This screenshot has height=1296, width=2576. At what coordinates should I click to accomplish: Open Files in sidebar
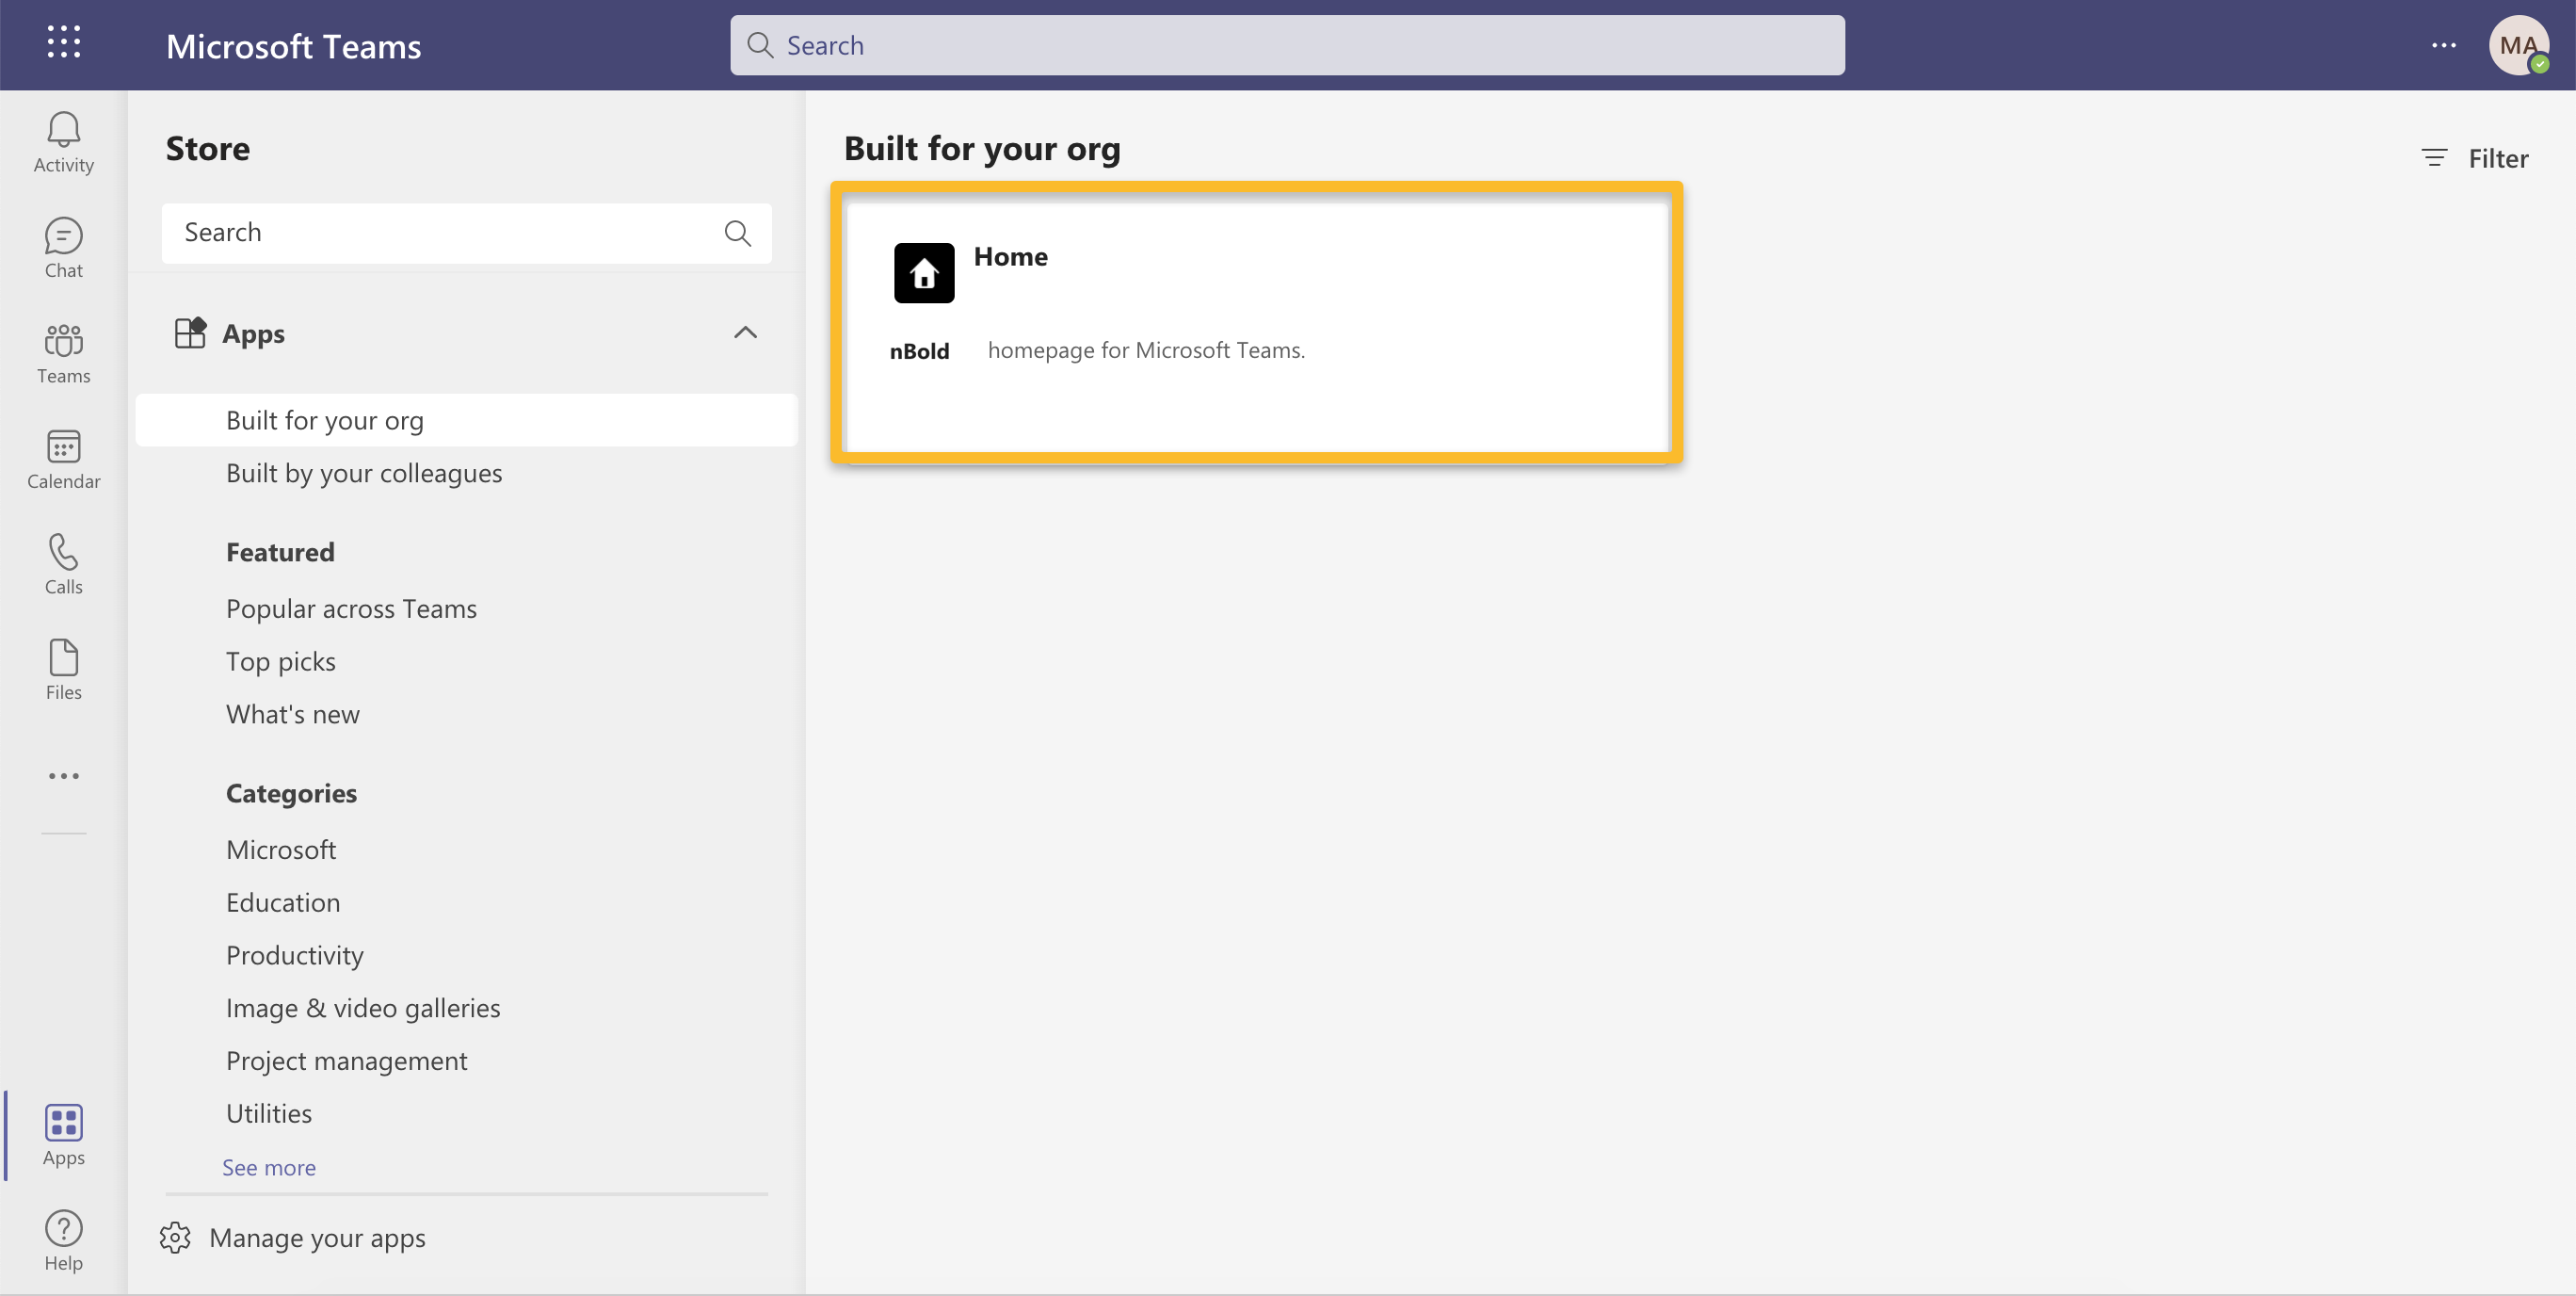(x=63, y=669)
